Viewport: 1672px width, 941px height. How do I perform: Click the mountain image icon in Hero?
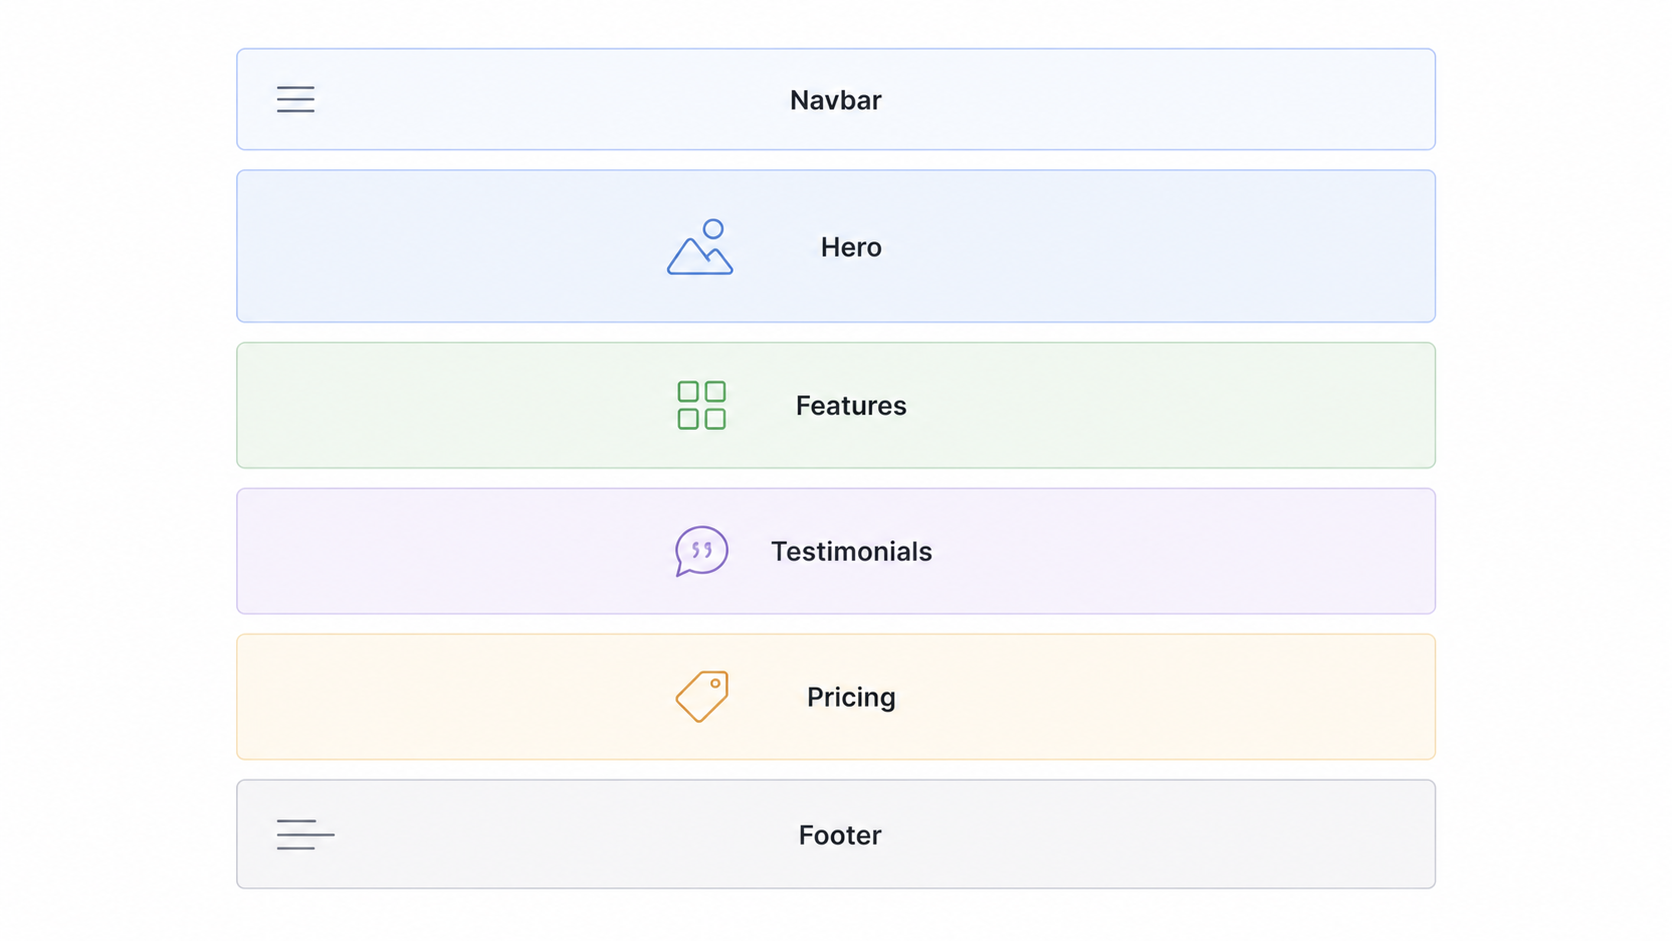coord(700,247)
